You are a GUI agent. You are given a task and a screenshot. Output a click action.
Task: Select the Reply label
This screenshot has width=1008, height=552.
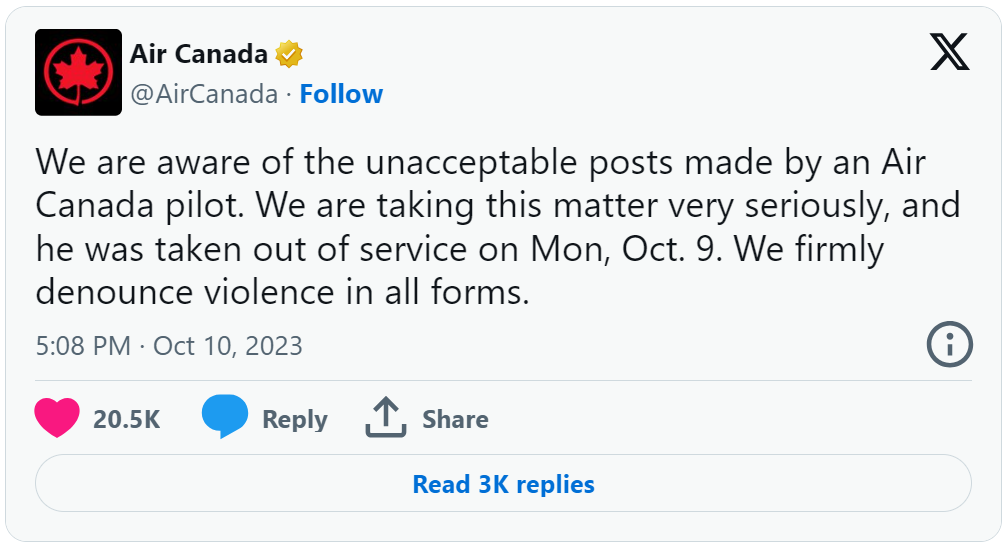(295, 420)
